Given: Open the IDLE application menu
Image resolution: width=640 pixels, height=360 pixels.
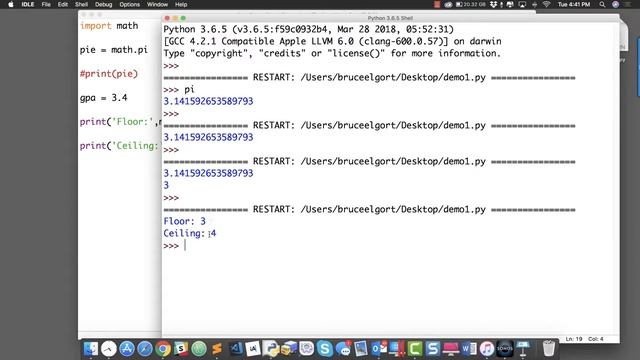Looking at the screenshot, I should [28, 4].
